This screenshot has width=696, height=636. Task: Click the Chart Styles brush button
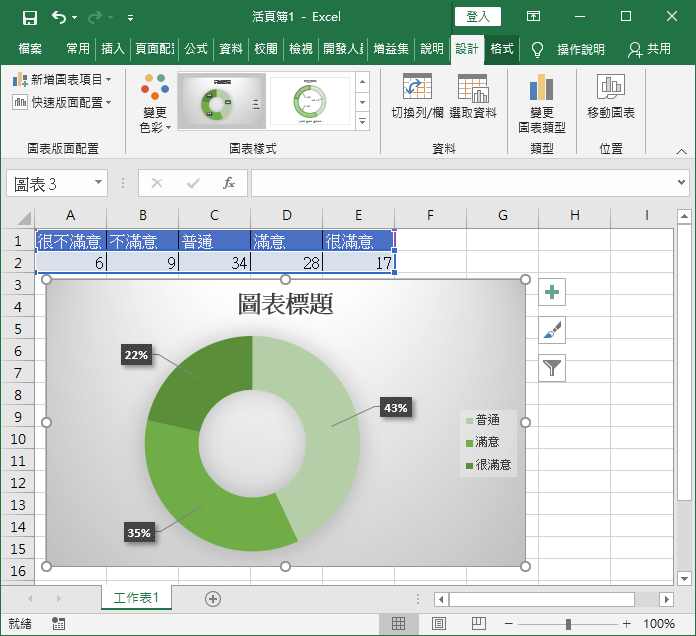(552, 330)
